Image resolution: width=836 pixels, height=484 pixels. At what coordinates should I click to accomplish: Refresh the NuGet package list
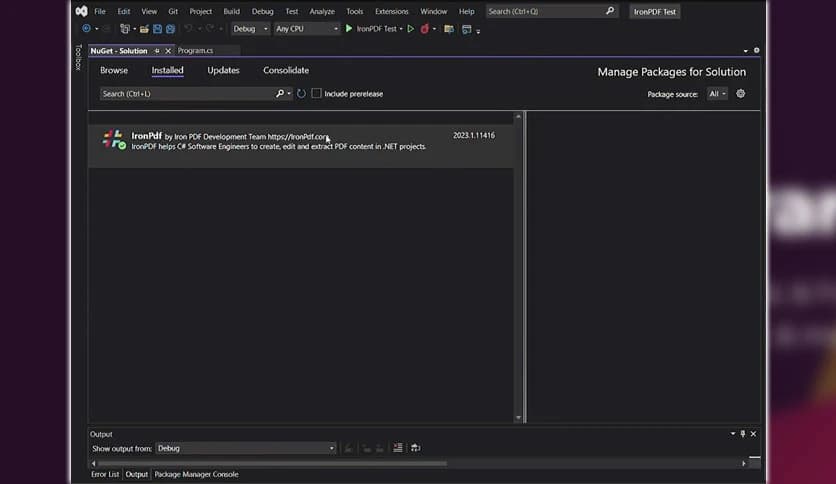(x=301, y=94)
